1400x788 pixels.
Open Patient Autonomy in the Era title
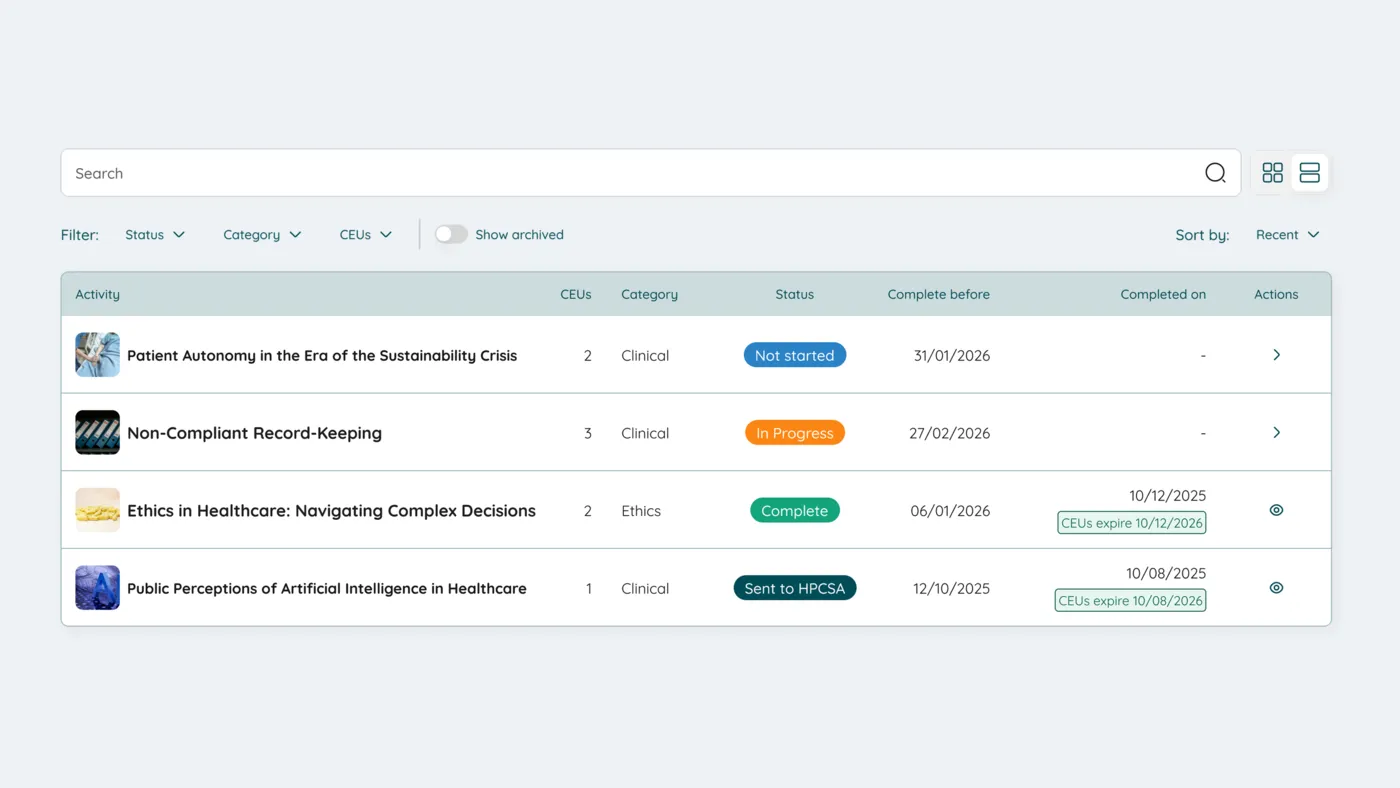[322, 355]
